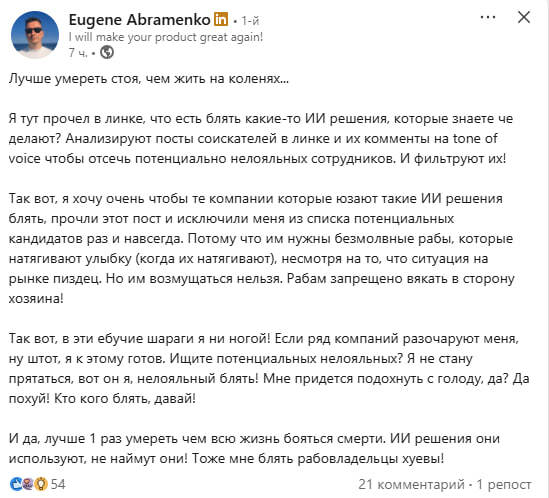Dismiss the post with the X icon

point(524,17)
